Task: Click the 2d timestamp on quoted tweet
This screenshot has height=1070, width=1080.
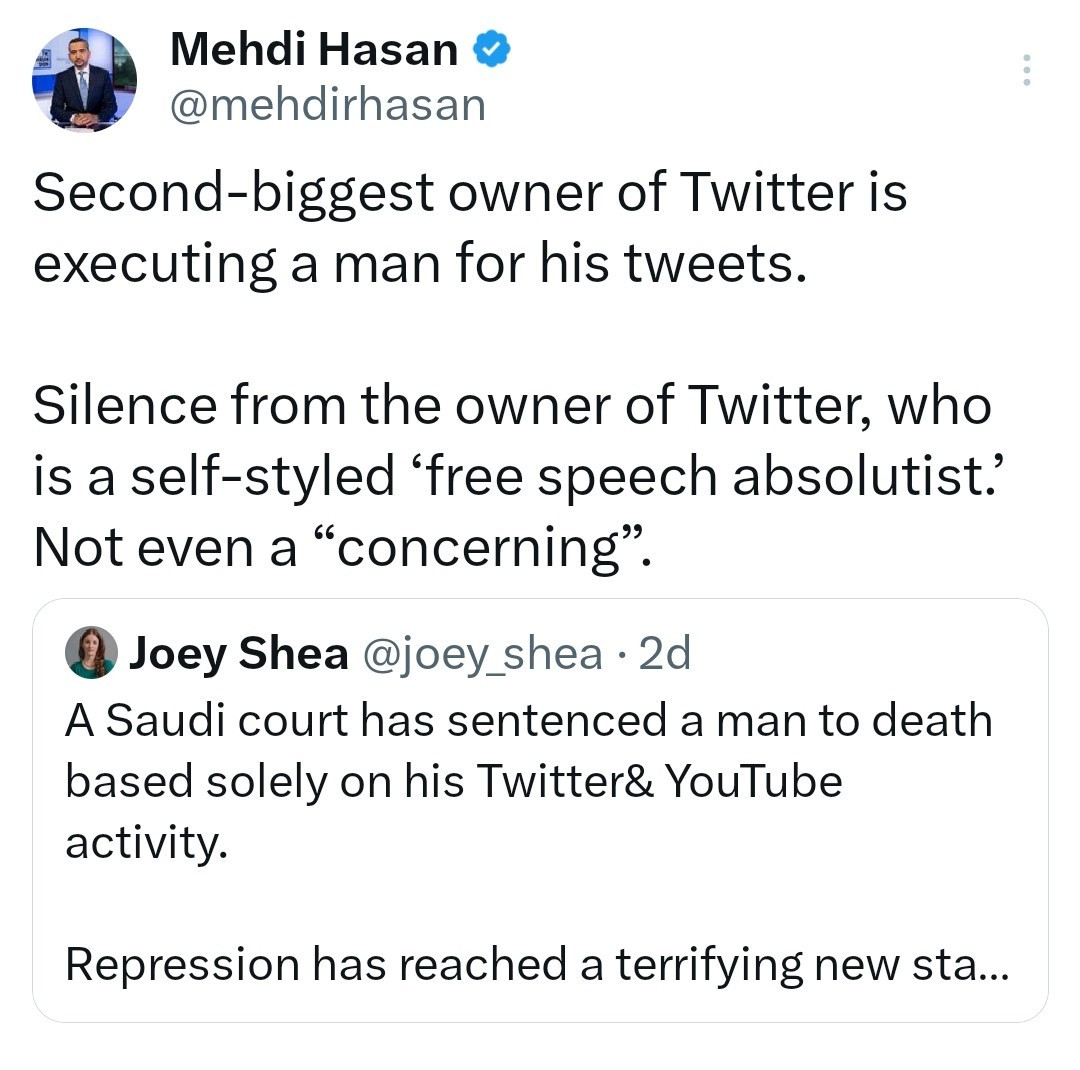Action: 664,654
